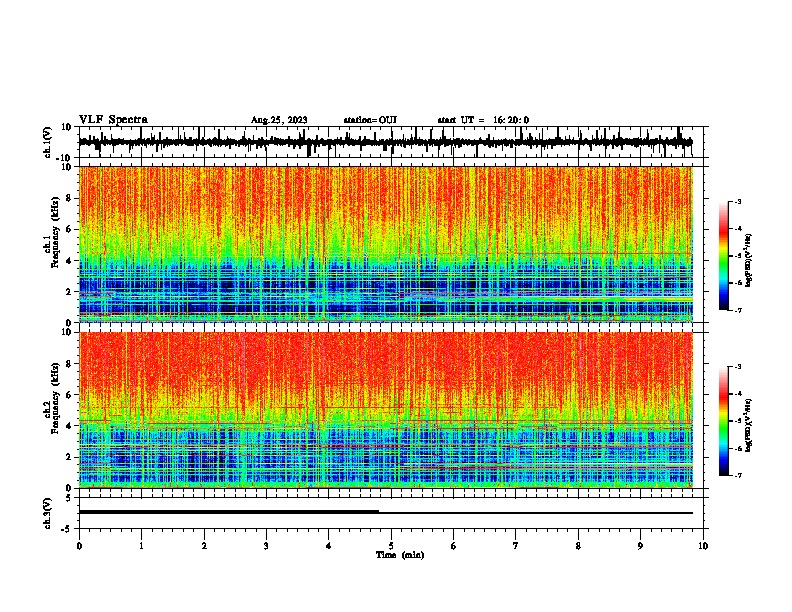Click the "2" kHz tick on ch.1 spectrogram axis
Image resolution: width=792 pixels, height=612 pixels.
coord(70,291)
